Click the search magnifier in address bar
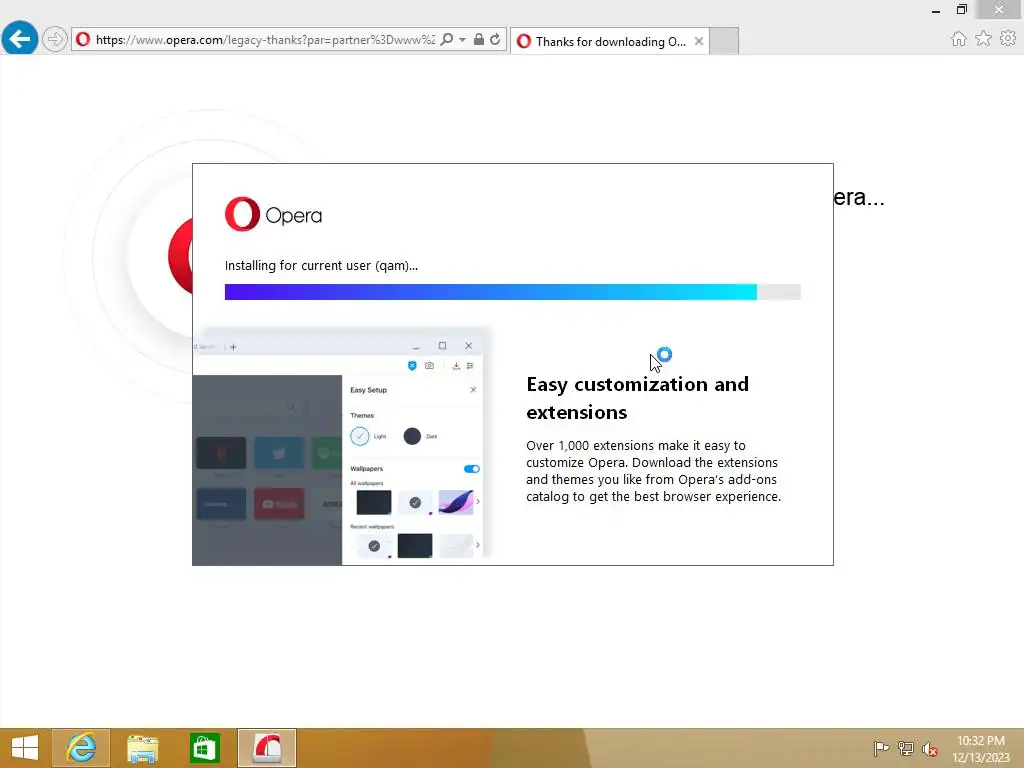This screenshot has width=1024, height=768. click(447, 39)
